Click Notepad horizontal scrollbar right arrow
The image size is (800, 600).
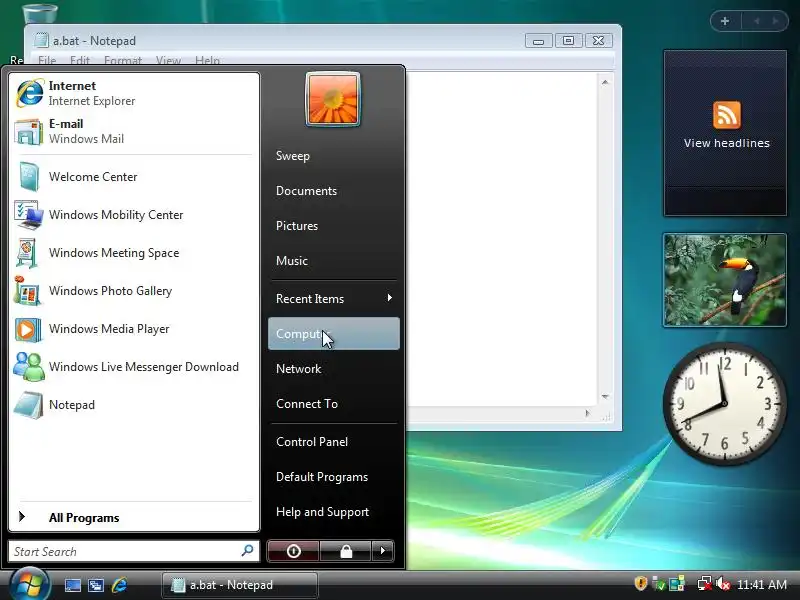pyautogui.click(x=587, y=413)
